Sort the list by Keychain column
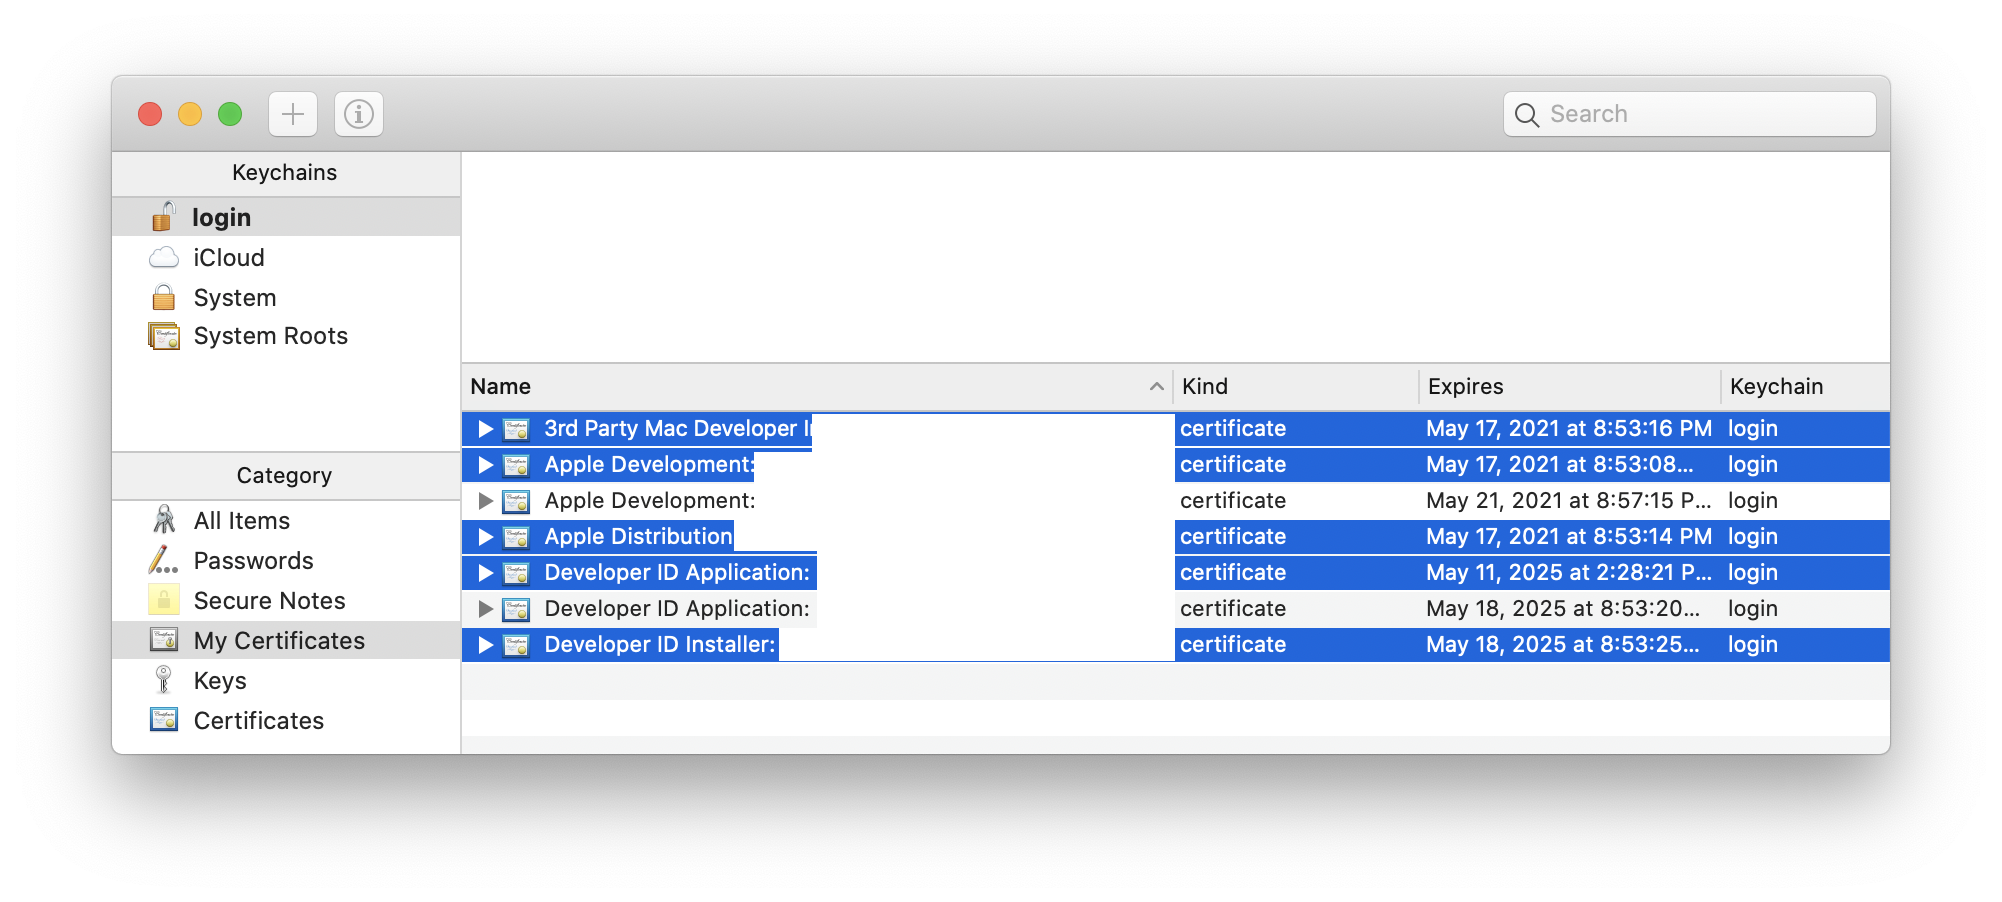Image resolution: width=2002 pixels, height=902 pixels. (1806, 386)
